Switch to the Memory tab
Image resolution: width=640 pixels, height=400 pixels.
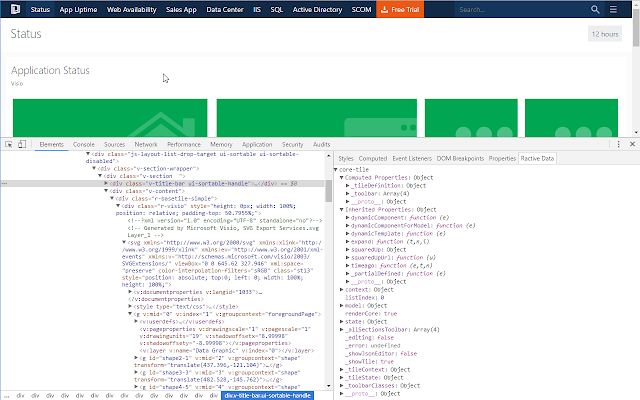click(221, 144)
